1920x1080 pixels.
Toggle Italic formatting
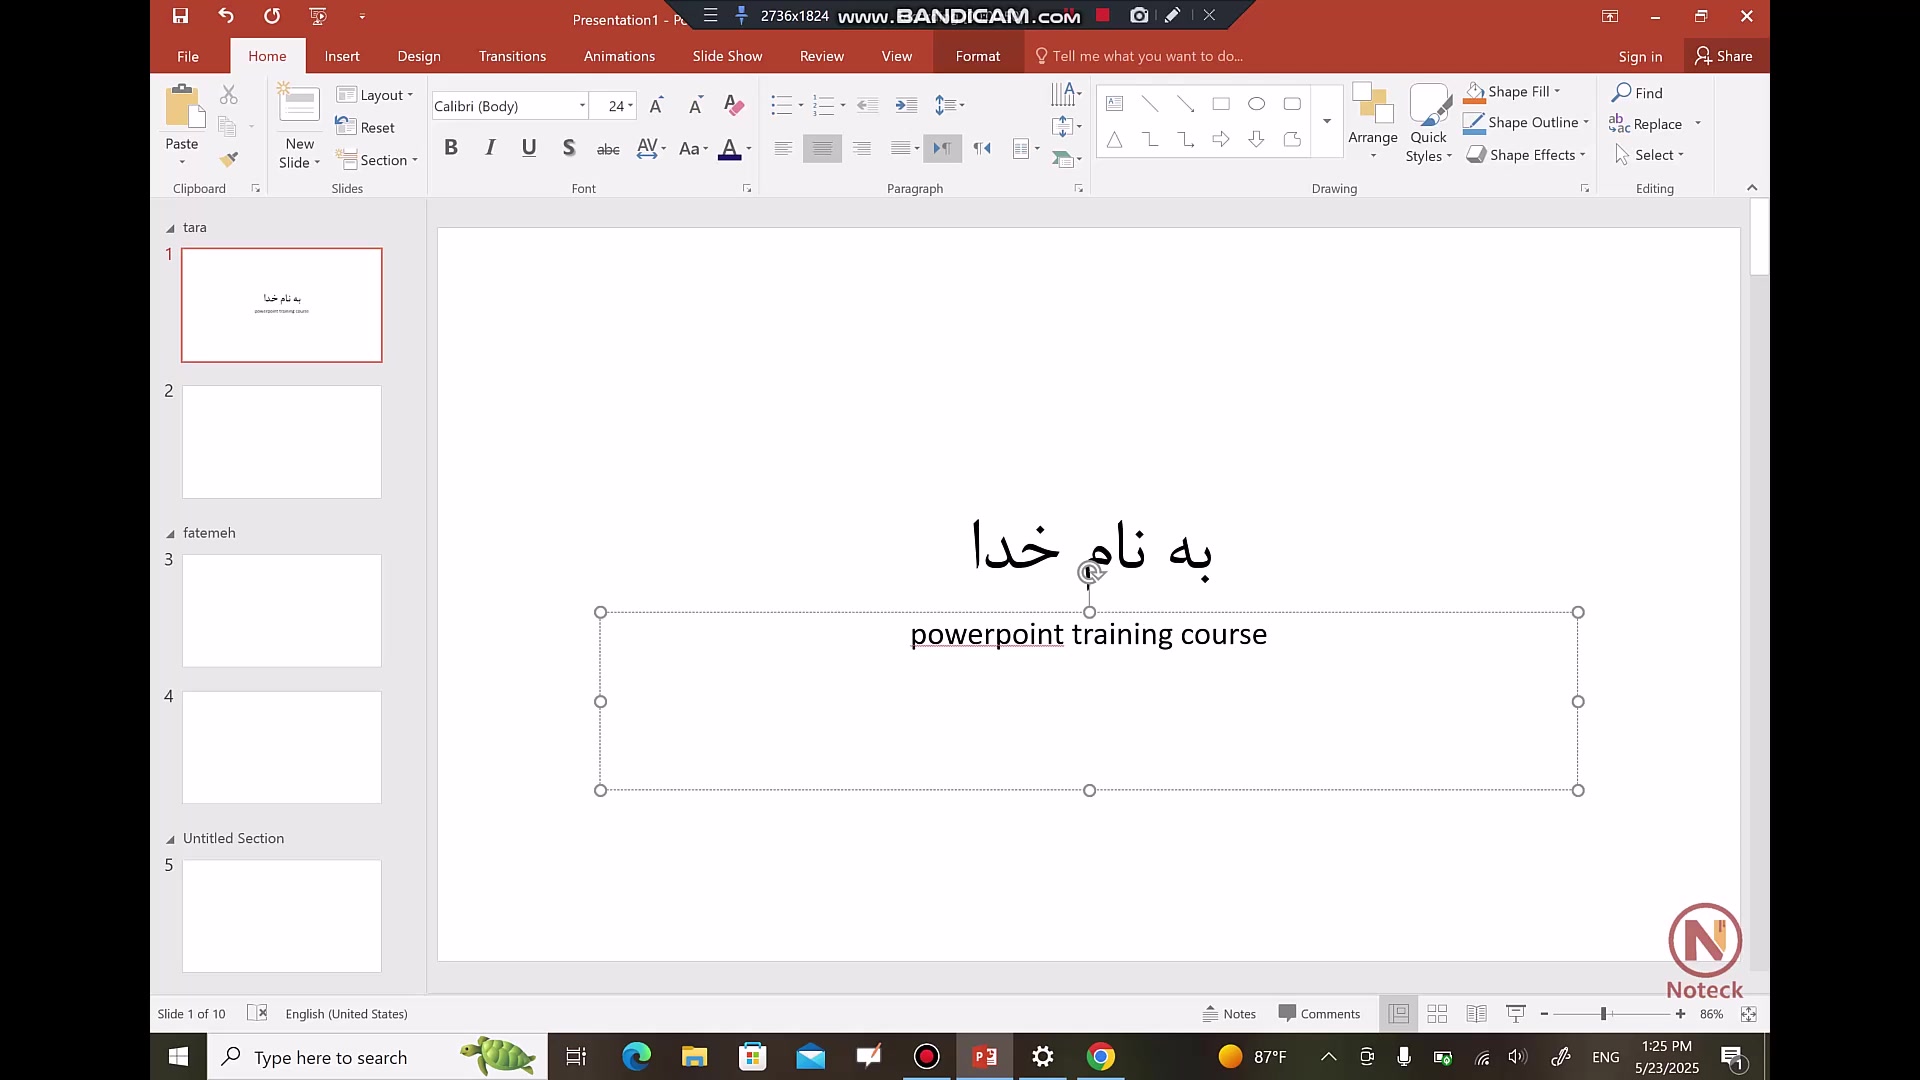[x=490, y=148]
